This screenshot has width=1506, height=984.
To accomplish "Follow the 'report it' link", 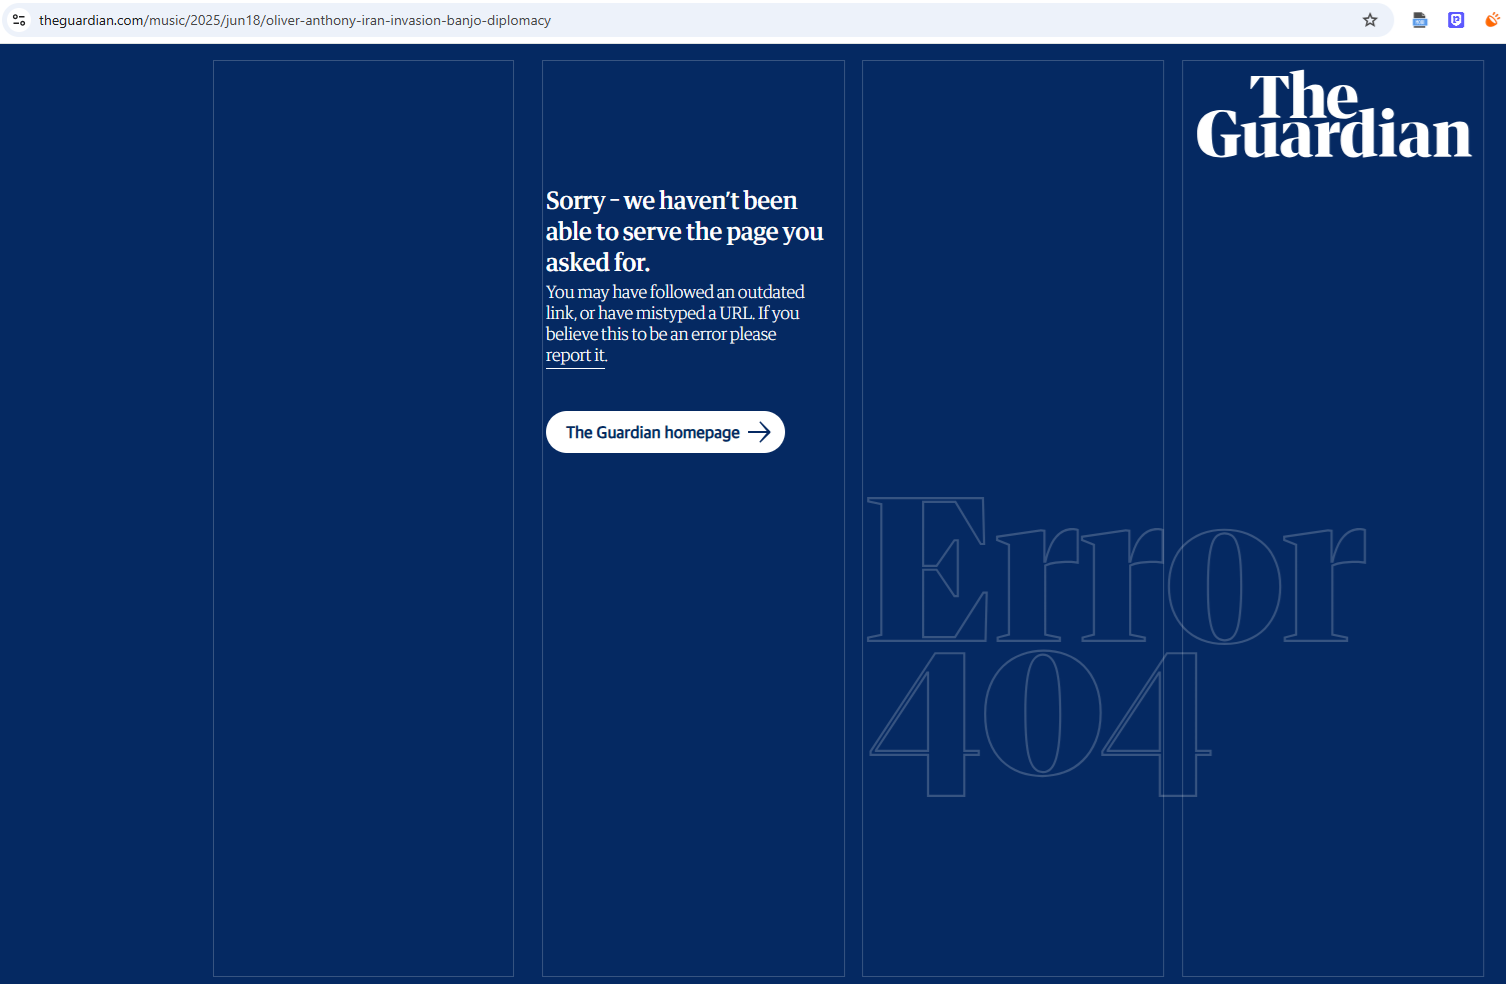I will (575, 356).
